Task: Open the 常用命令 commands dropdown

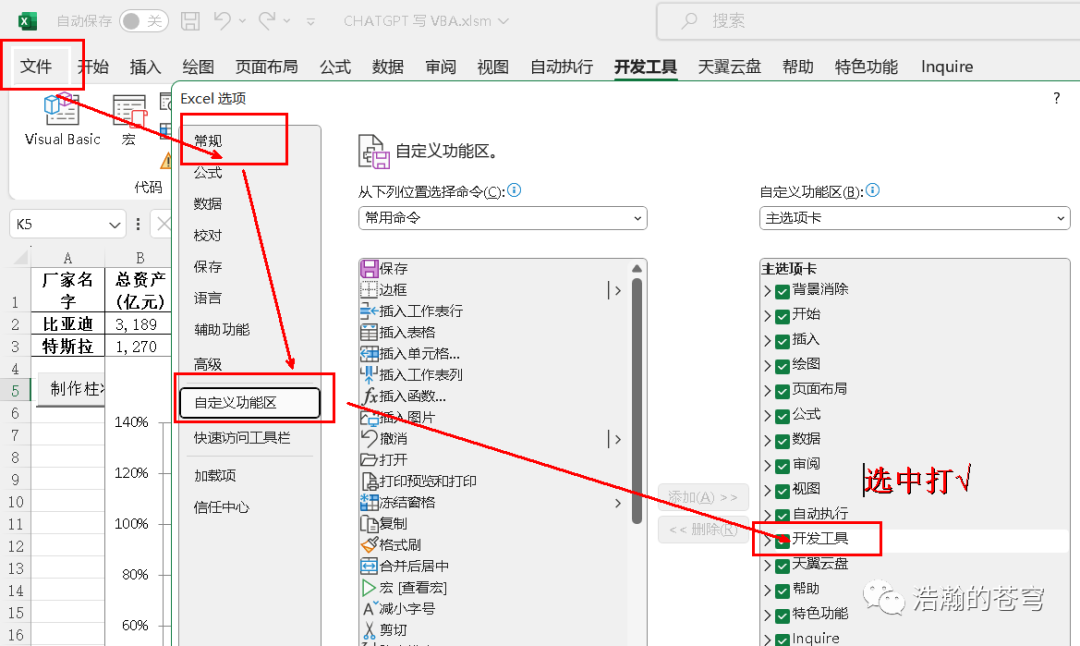Action: pyautogui.click(x=503, y=218)
